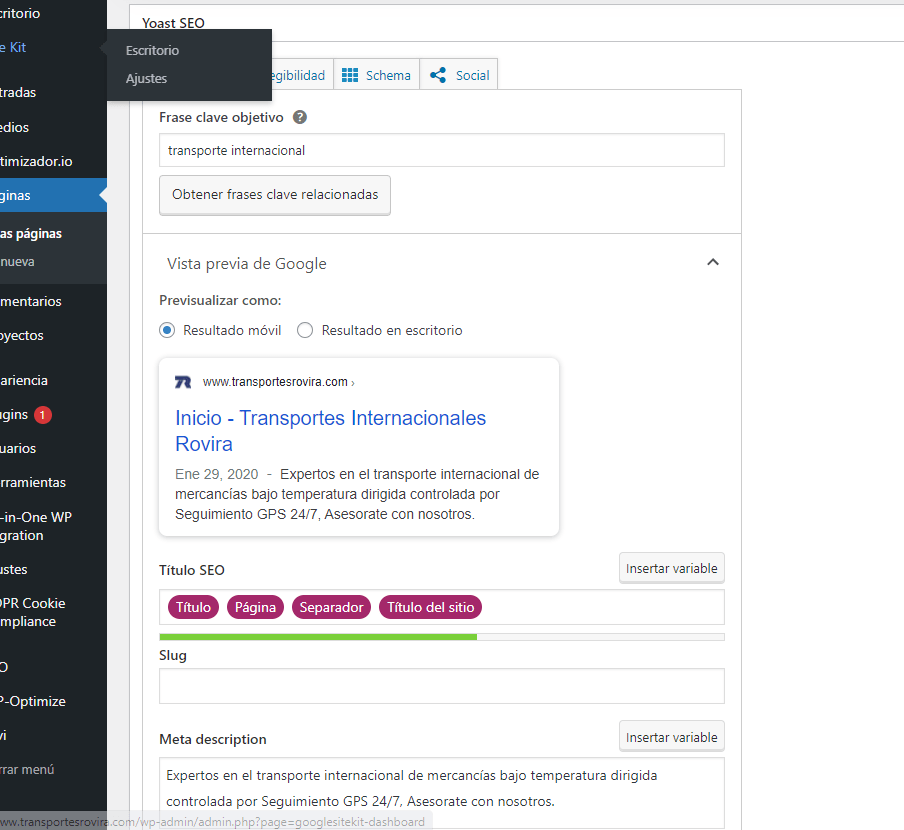
Task: Collapse the Vista previa de Google section
Action: (x=713, y=262)
